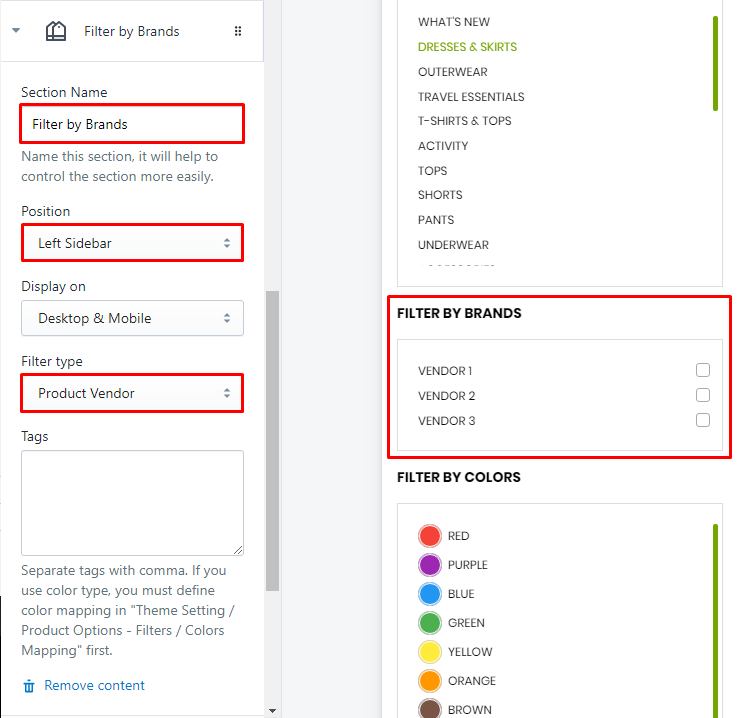Choose the blue color swatch

[430, 594]
